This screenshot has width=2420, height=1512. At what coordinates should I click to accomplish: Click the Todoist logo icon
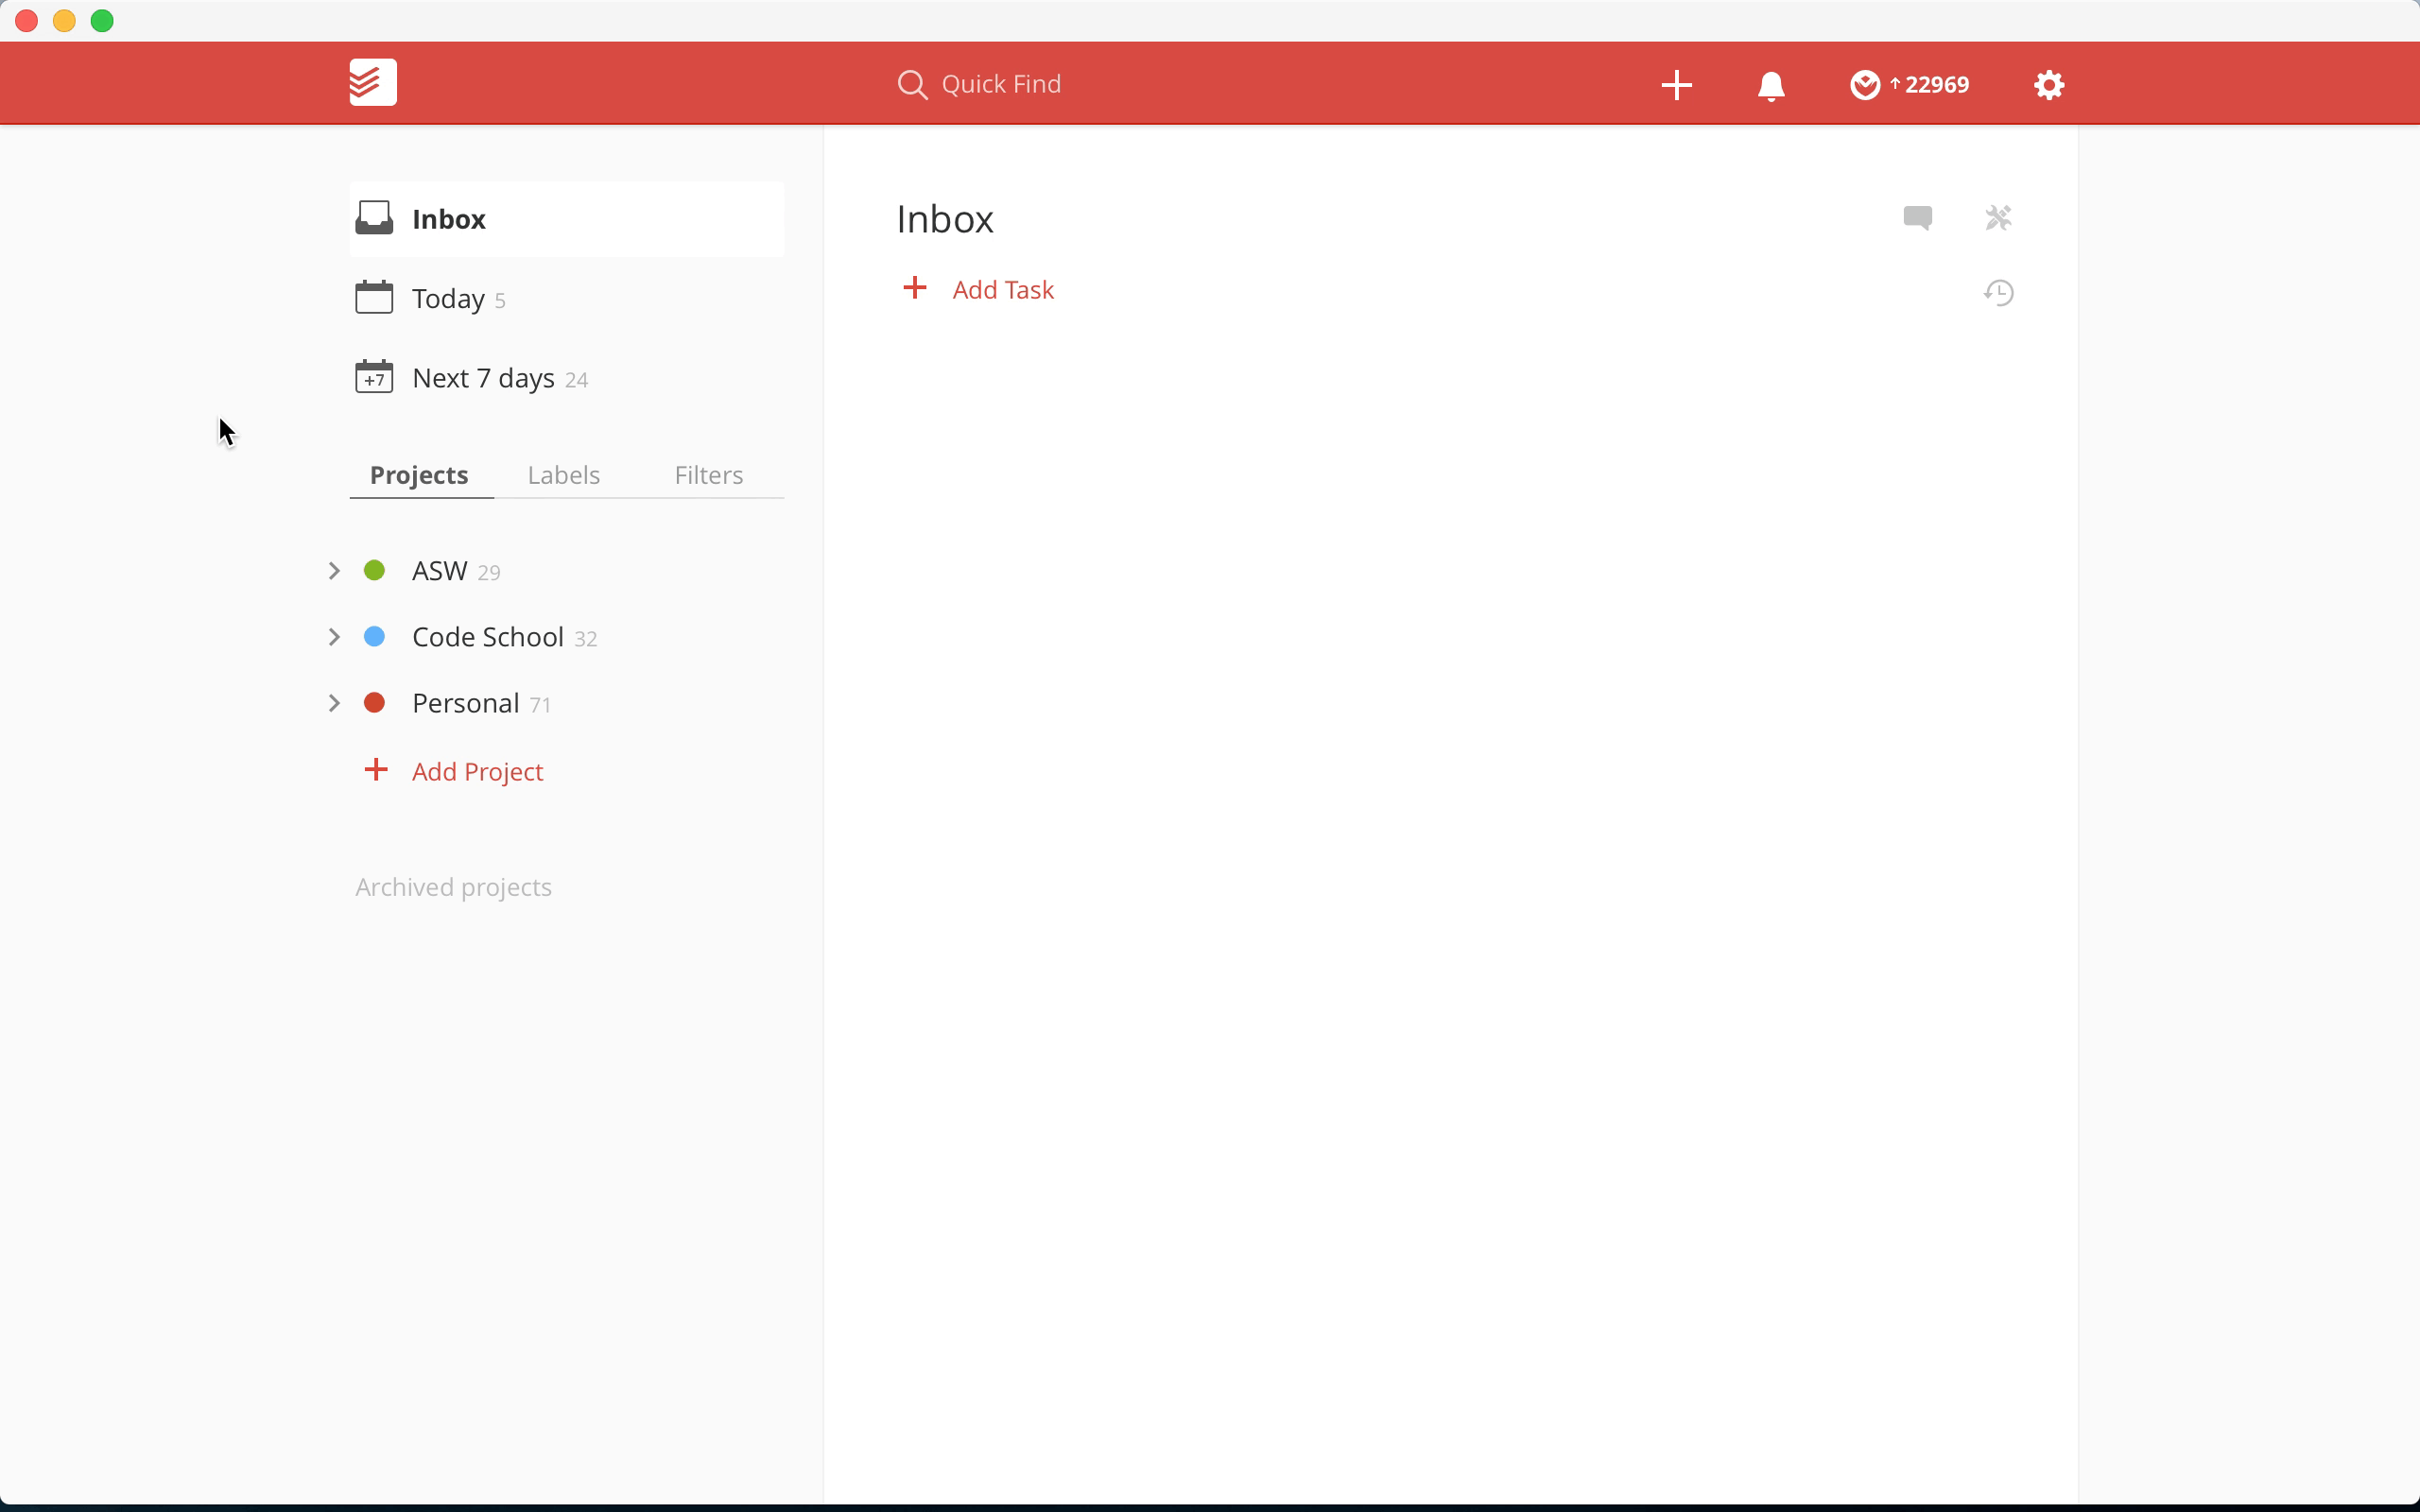click(x=373, y=82)
